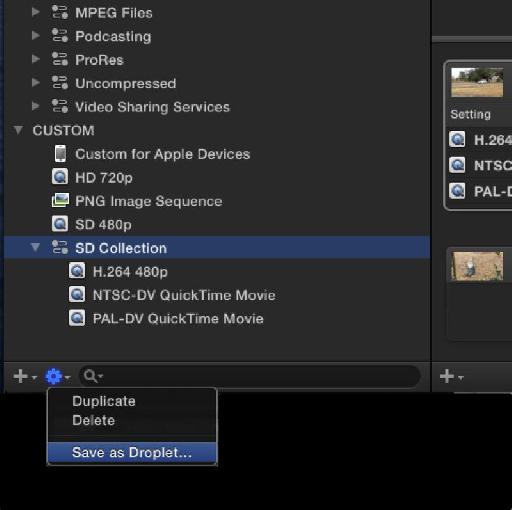Click the gear action menu icon

pos(54,376)
